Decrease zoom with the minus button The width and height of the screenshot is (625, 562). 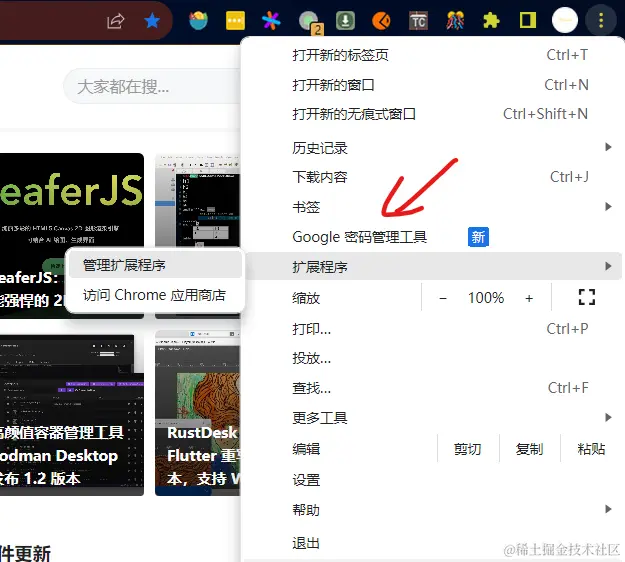[x=443, y=298]
